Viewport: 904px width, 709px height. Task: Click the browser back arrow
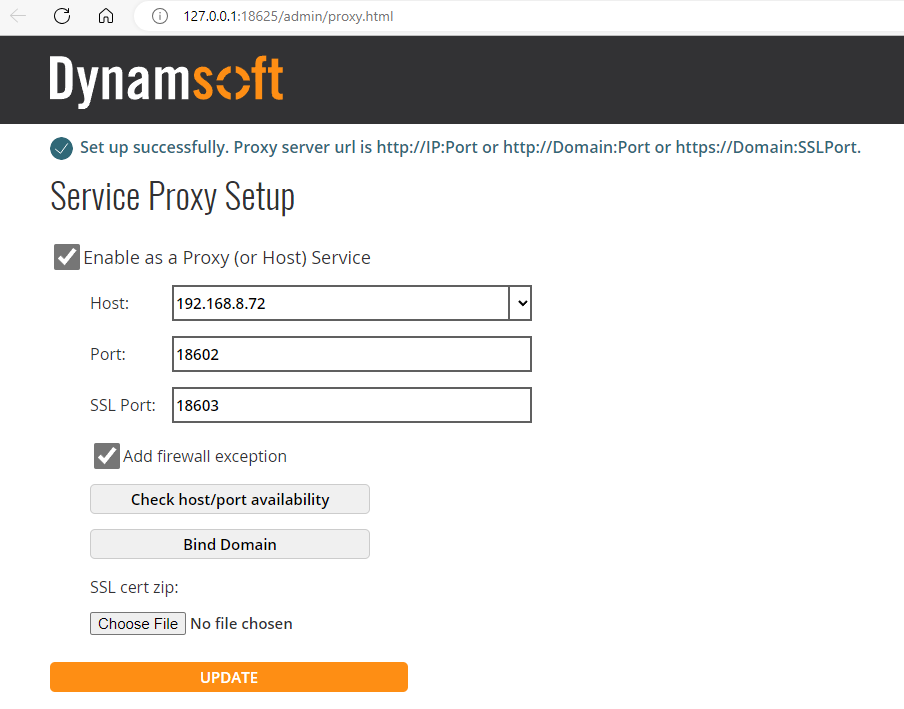pos(18,16)
